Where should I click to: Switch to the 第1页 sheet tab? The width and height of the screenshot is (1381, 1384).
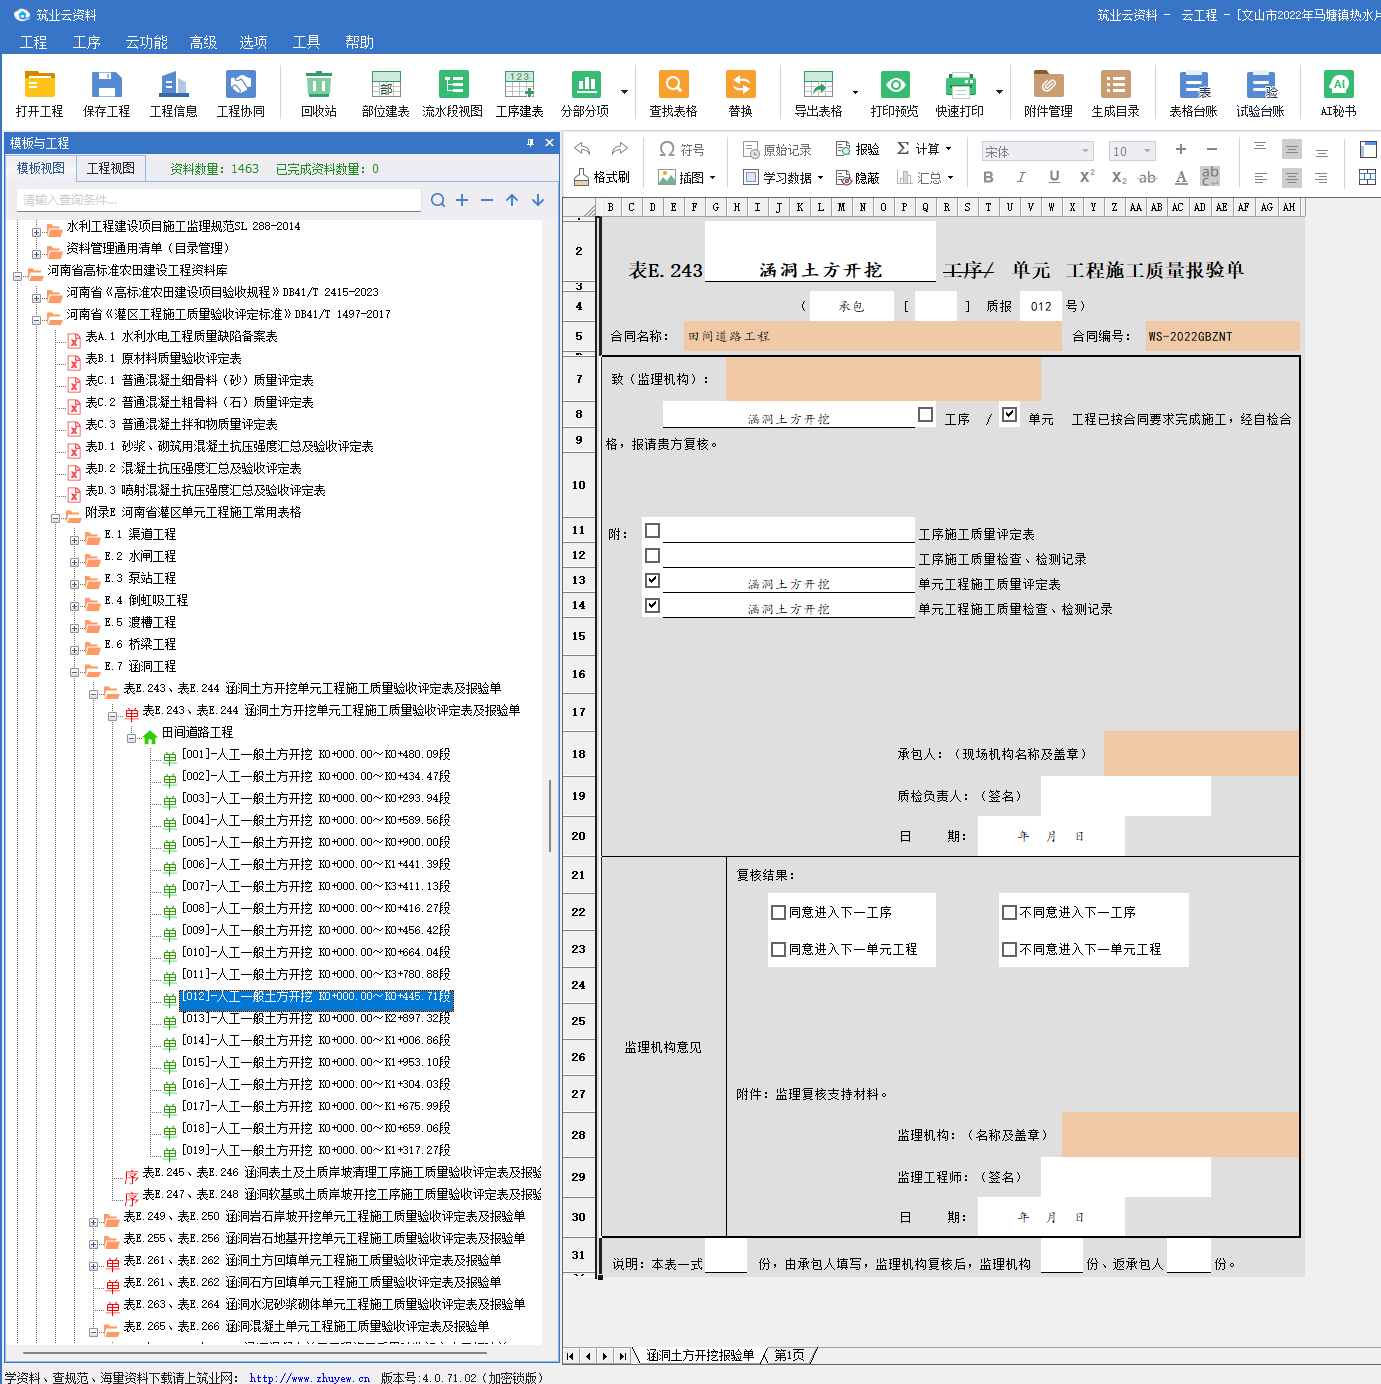789,1355
